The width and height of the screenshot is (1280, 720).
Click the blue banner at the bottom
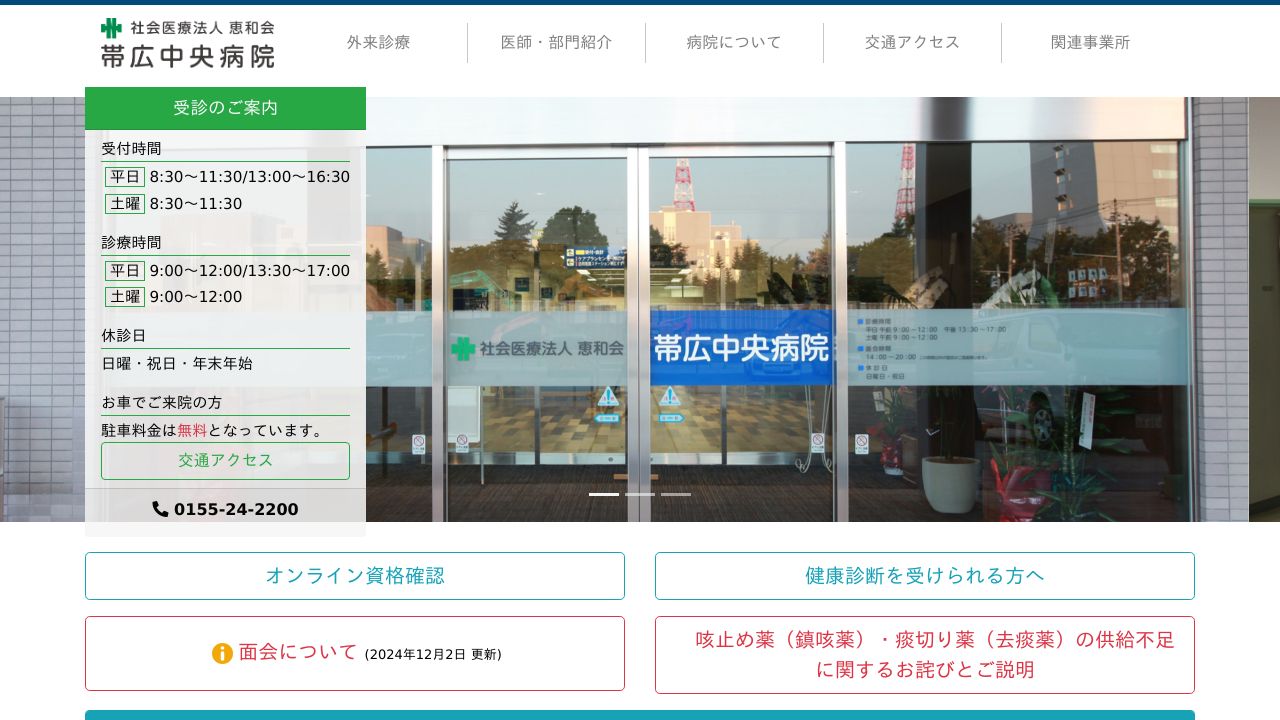point(640,717)
